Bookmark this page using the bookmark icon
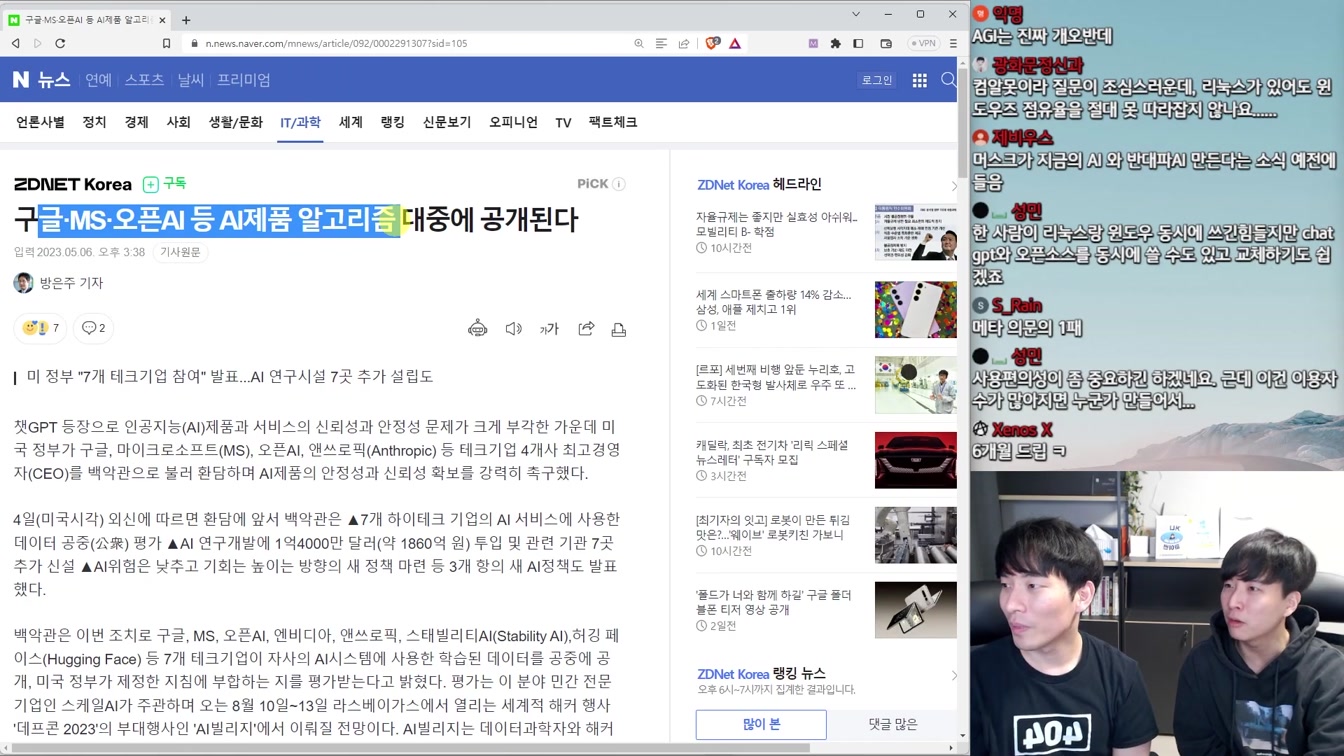 coord(167,43)
